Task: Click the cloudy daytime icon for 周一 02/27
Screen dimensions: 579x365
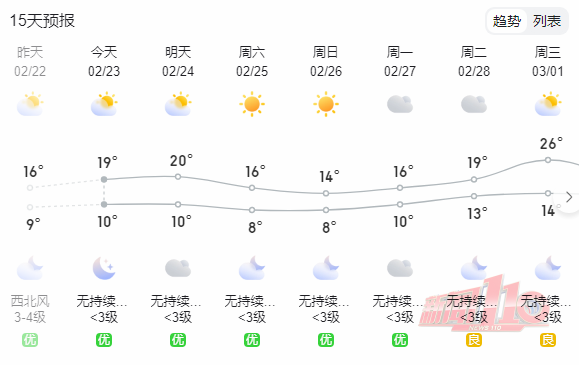Action: [x=400, y=104]
